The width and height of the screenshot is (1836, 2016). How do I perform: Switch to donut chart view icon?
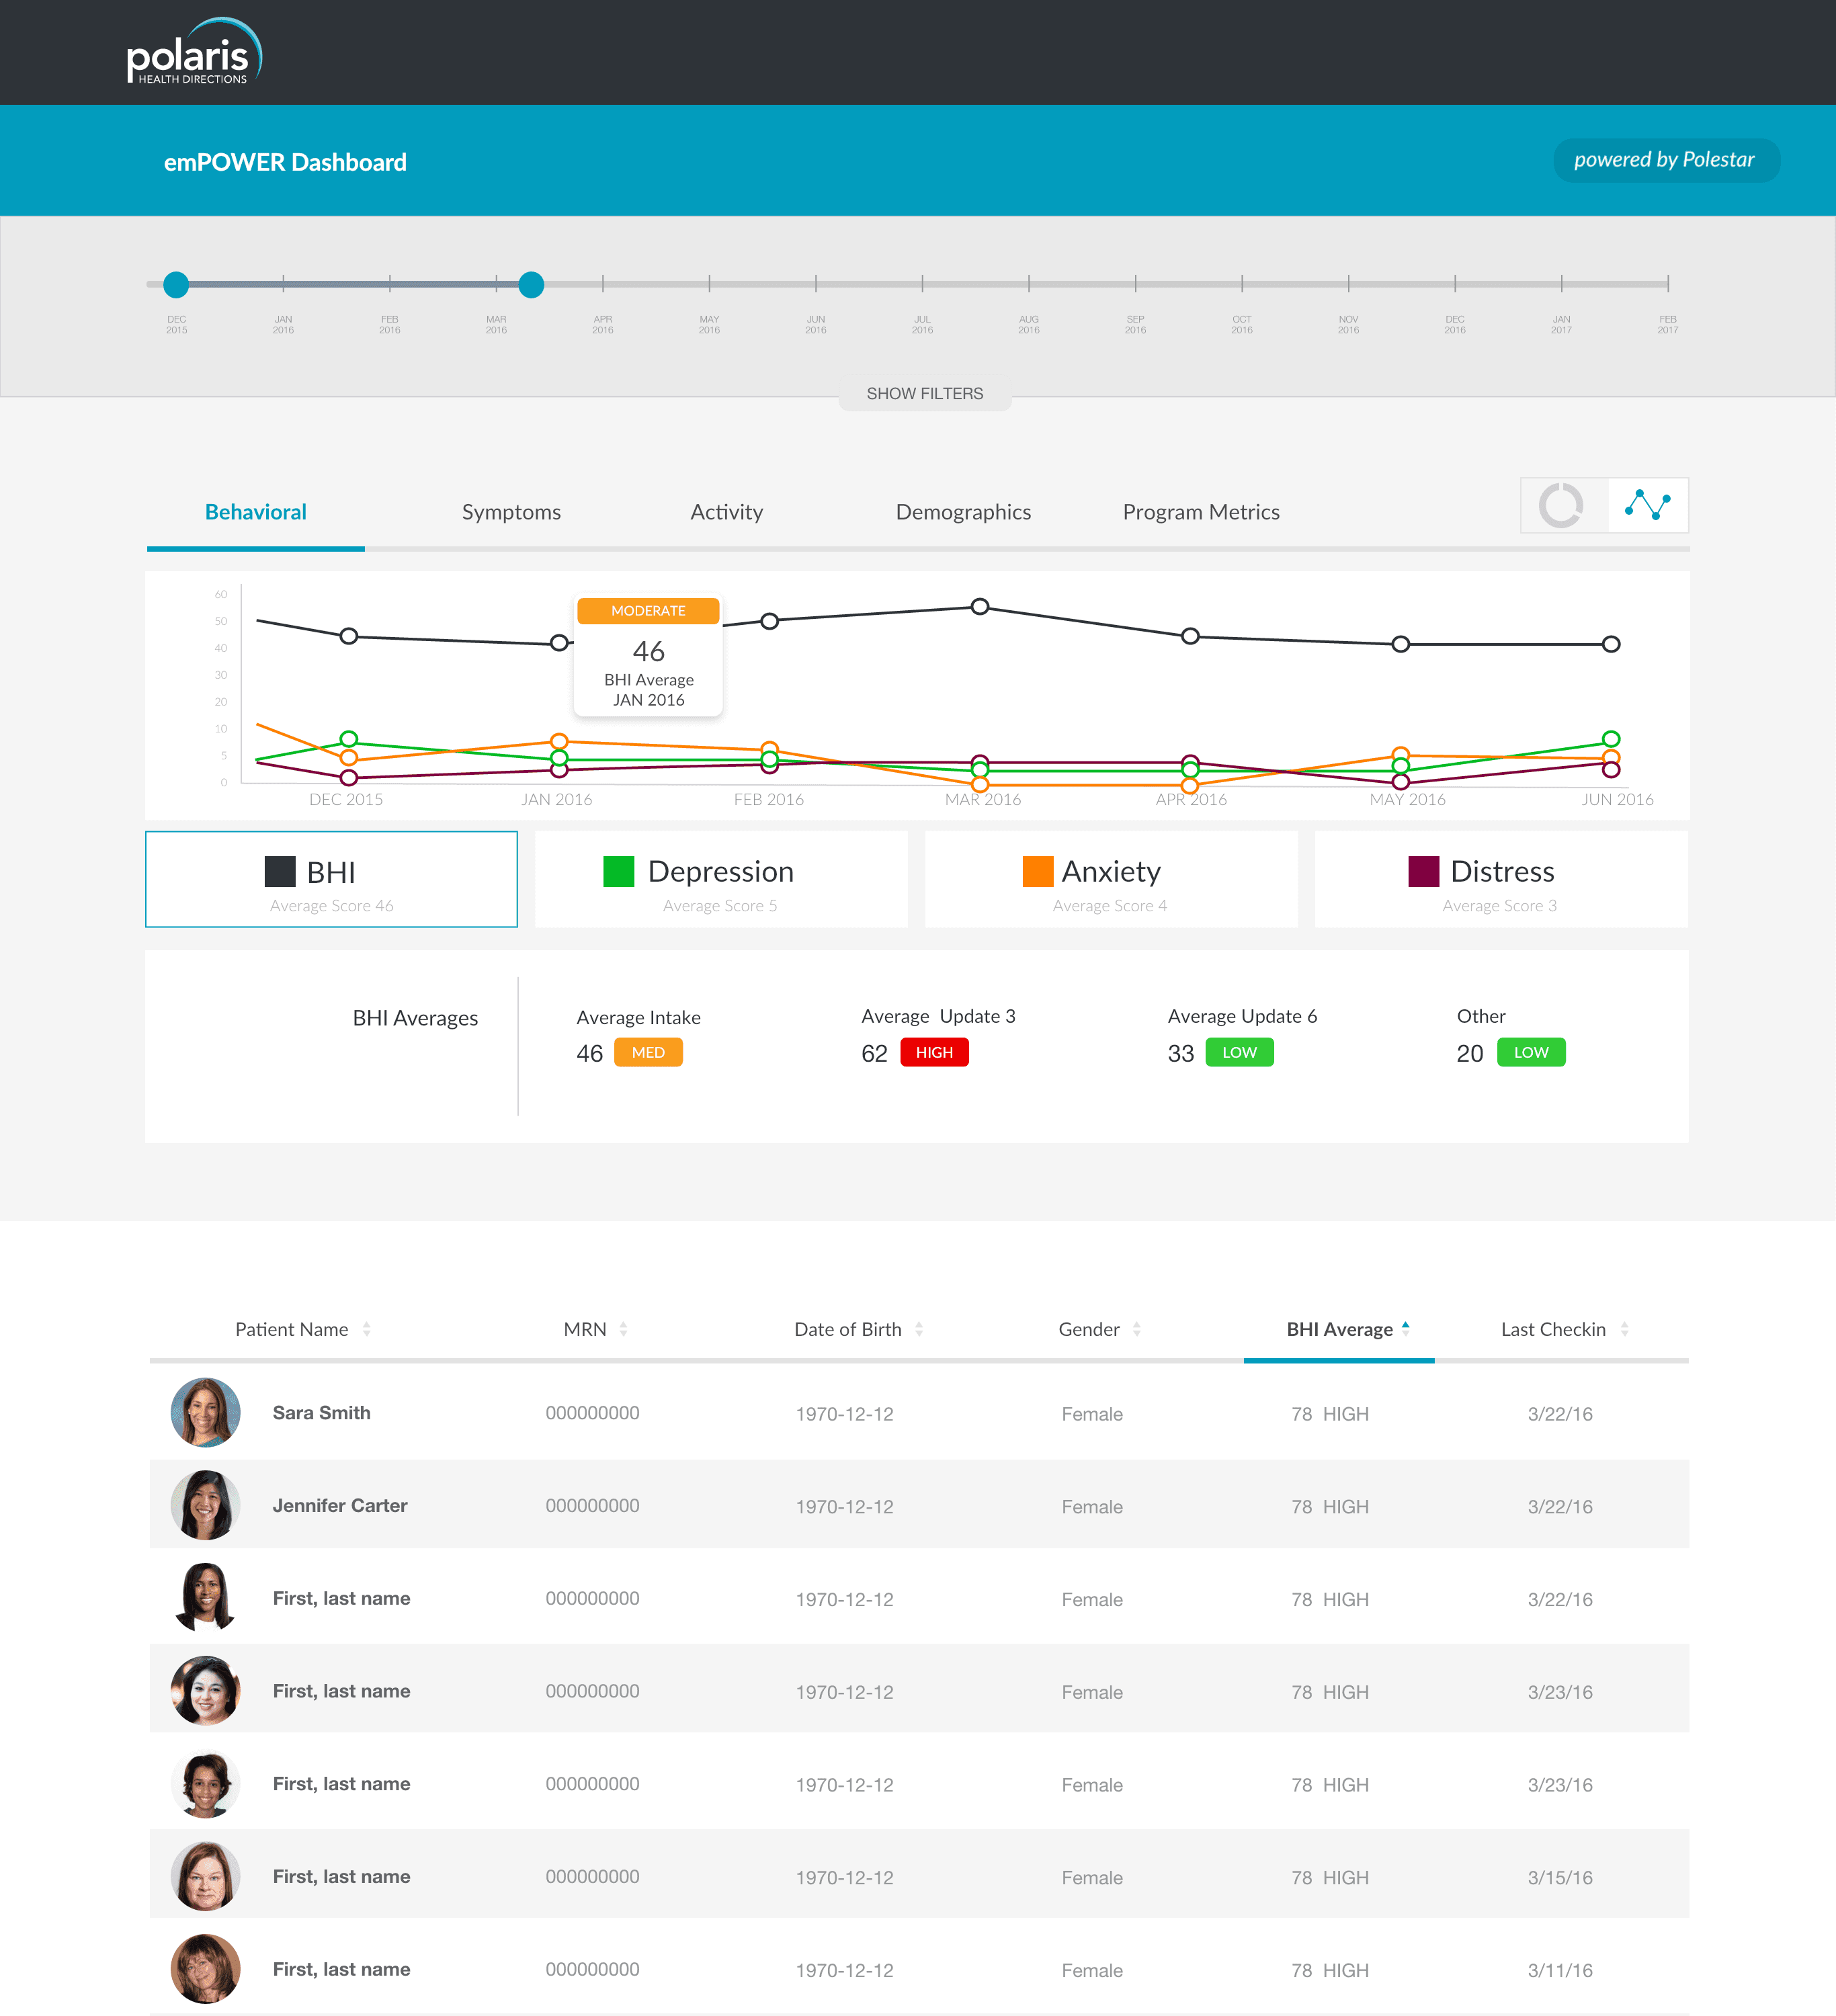(1562, 505)
